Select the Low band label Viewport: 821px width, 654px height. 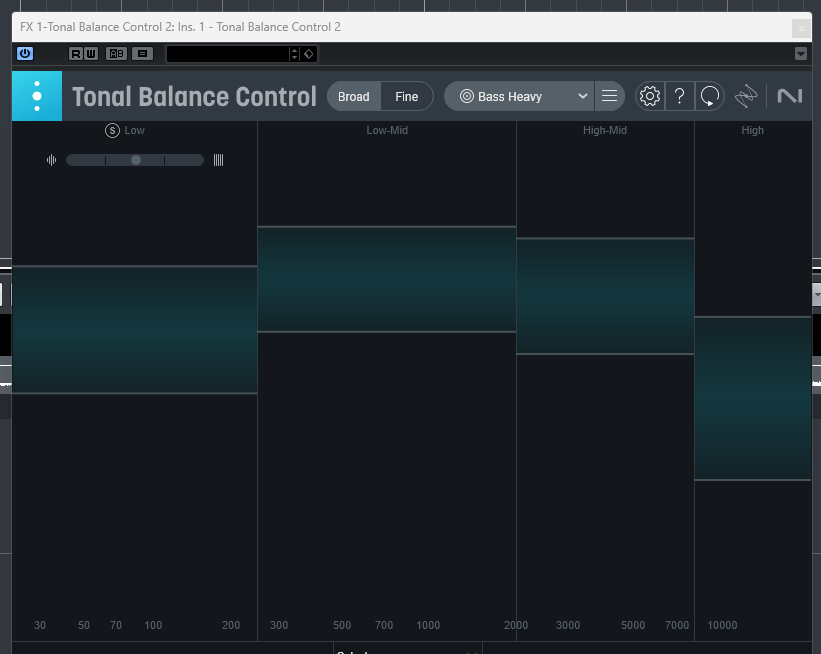point(135,130)
